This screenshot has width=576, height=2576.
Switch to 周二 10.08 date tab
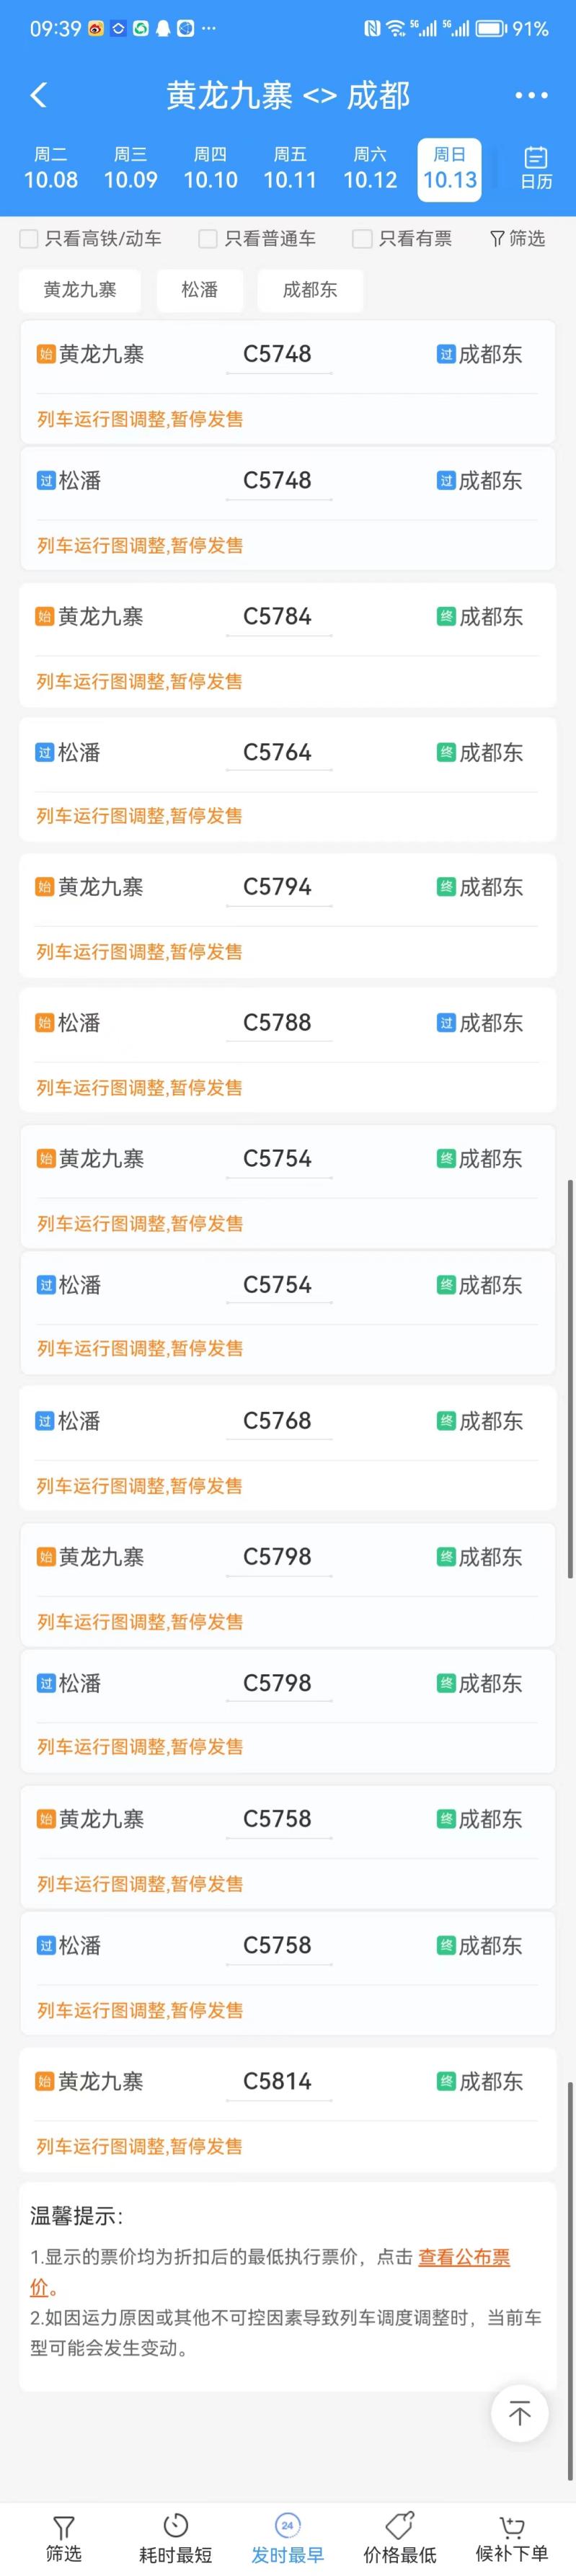(51, 168)
